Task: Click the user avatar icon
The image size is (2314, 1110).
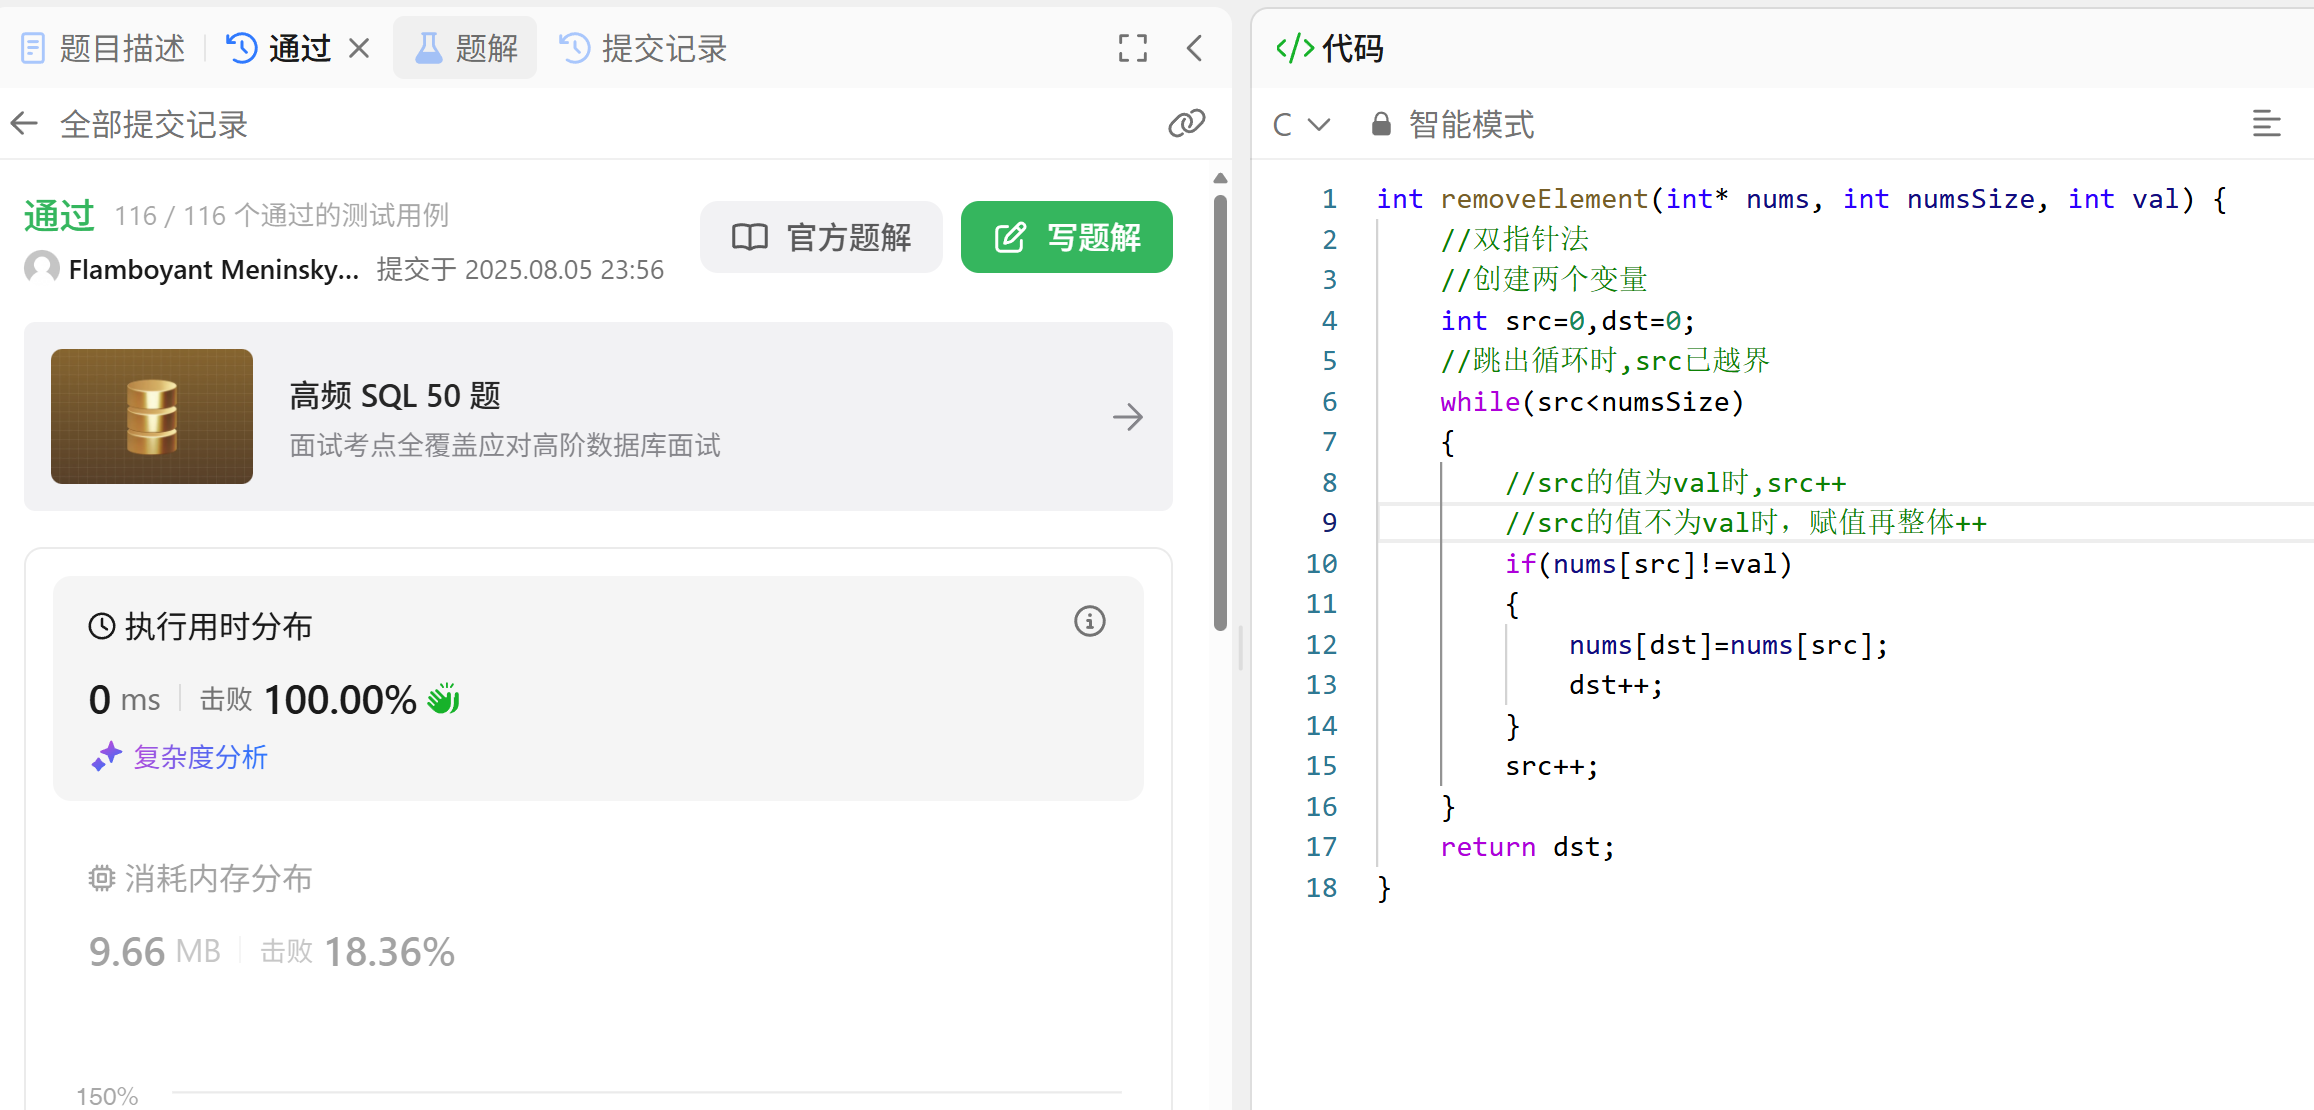Action: [x=42, y=268]
